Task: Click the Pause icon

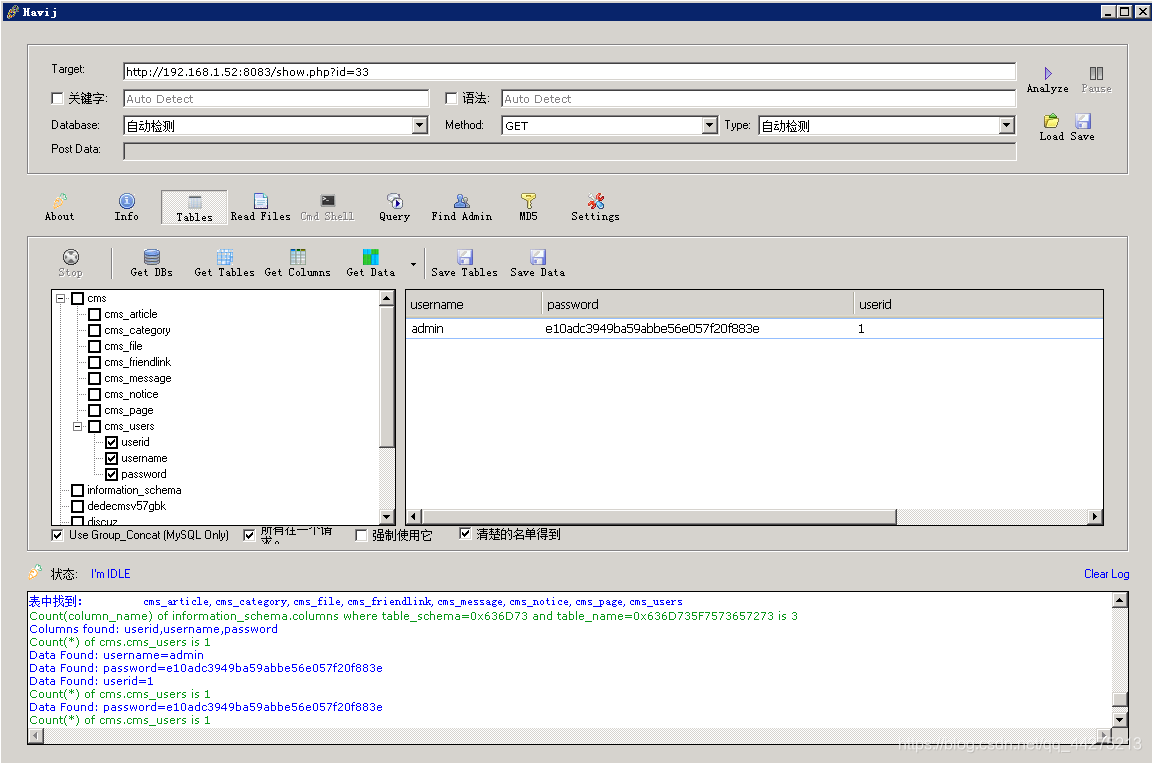Action: [x=1096, y=73]
